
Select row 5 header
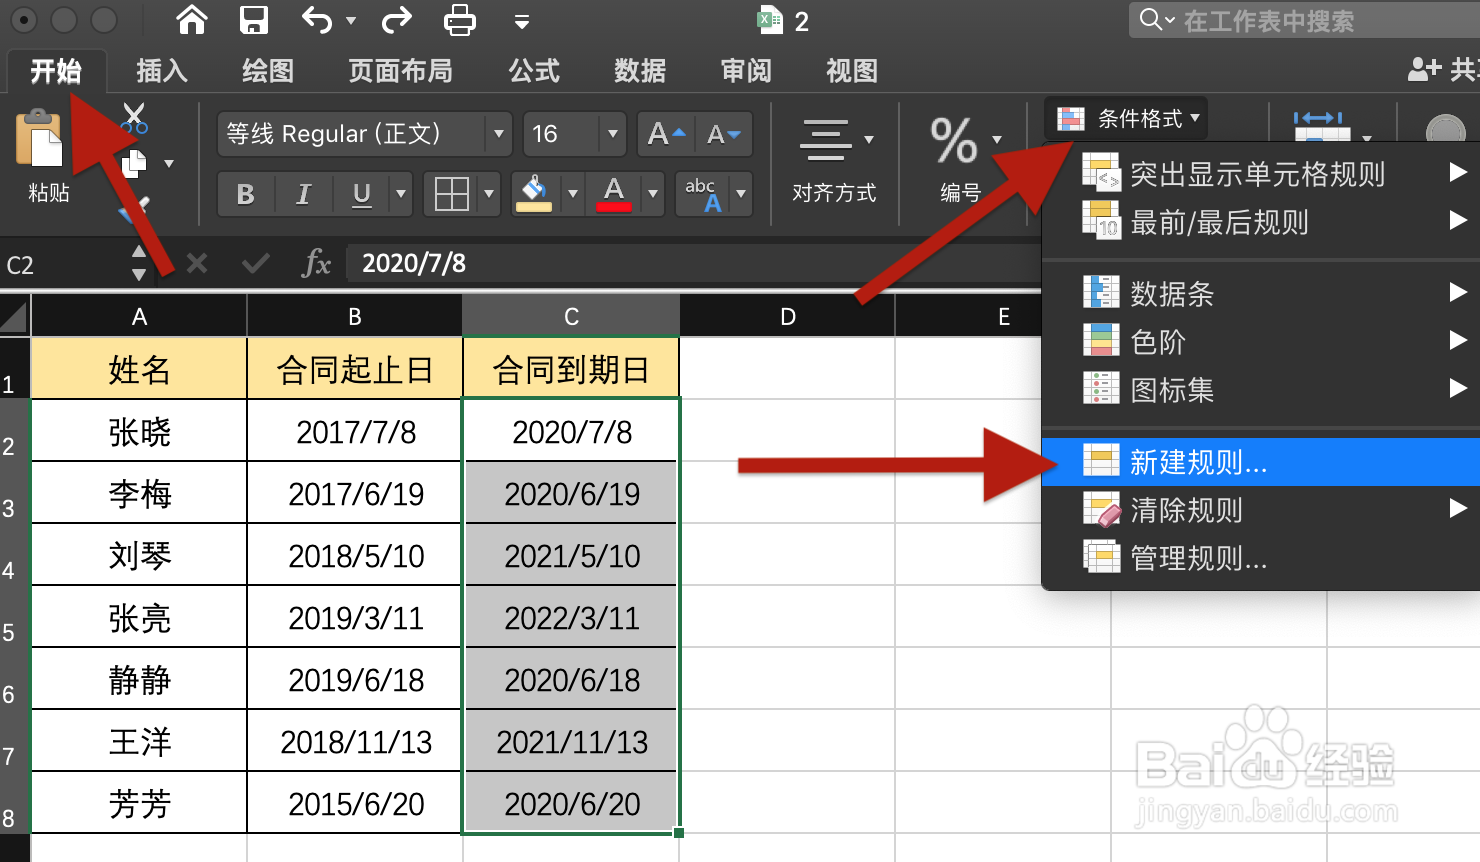tap(14, 617)
